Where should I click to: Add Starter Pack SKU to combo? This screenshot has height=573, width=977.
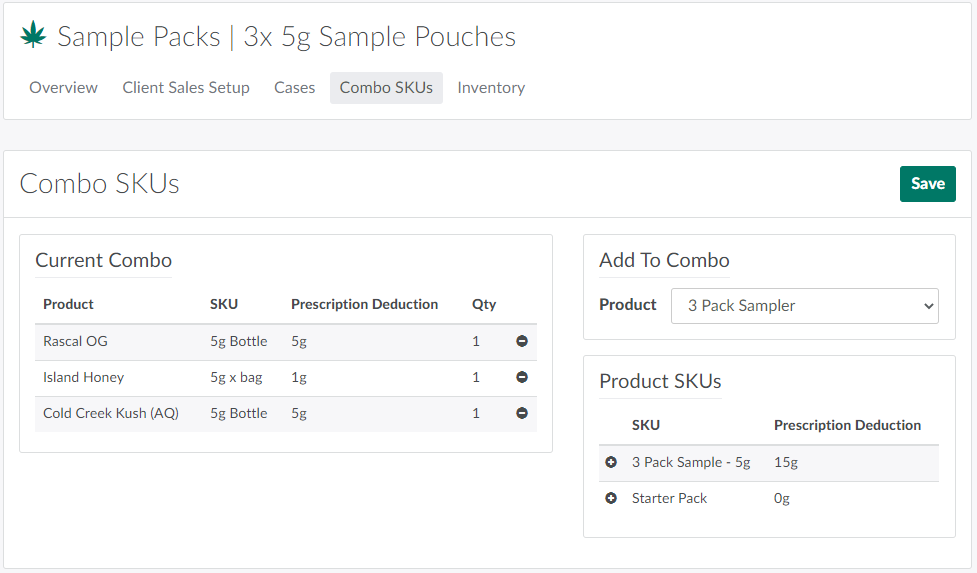pos(611,499)
